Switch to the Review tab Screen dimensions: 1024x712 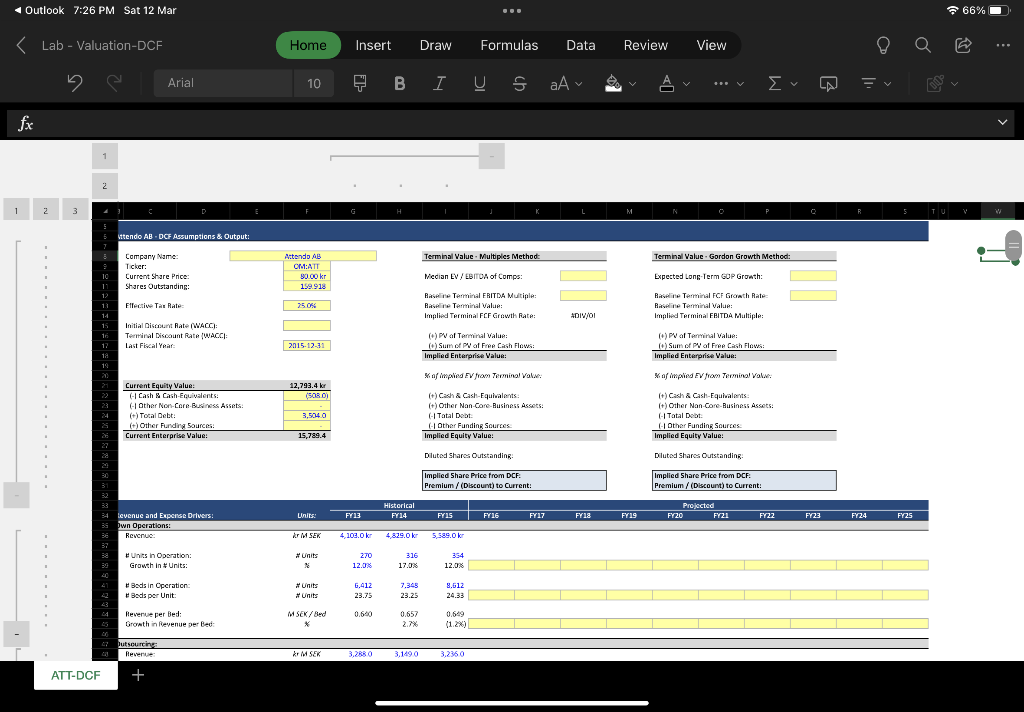(x=646, y=45)
